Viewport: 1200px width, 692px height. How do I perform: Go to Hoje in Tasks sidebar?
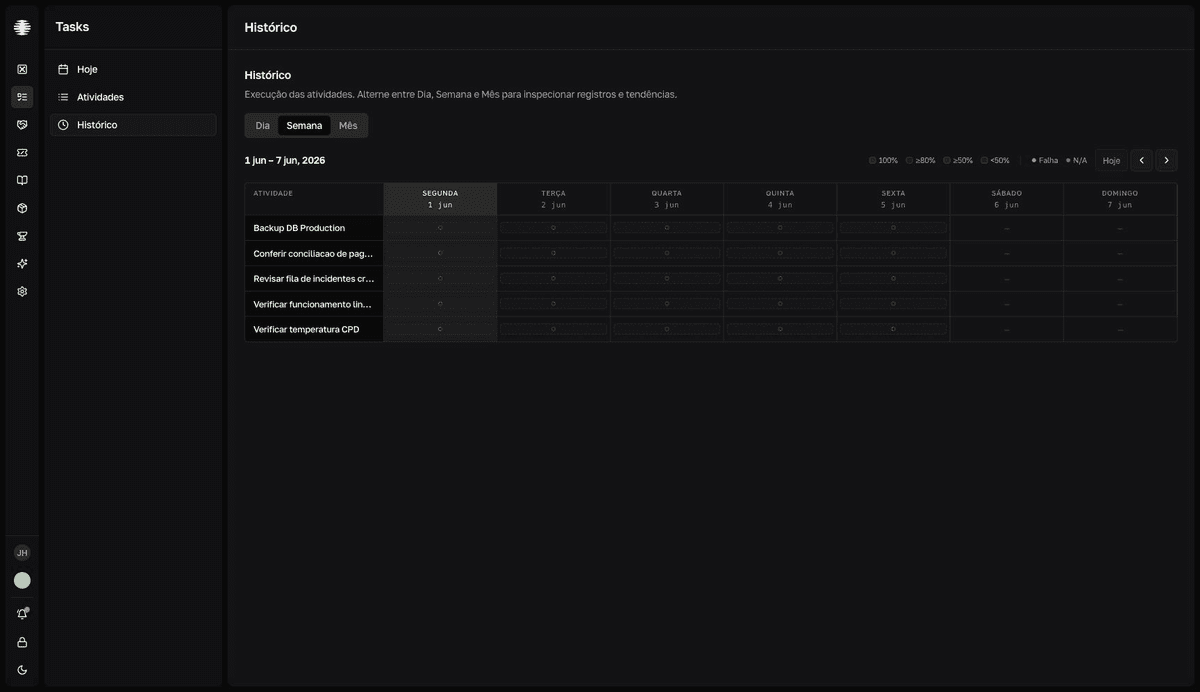point(133,69)
